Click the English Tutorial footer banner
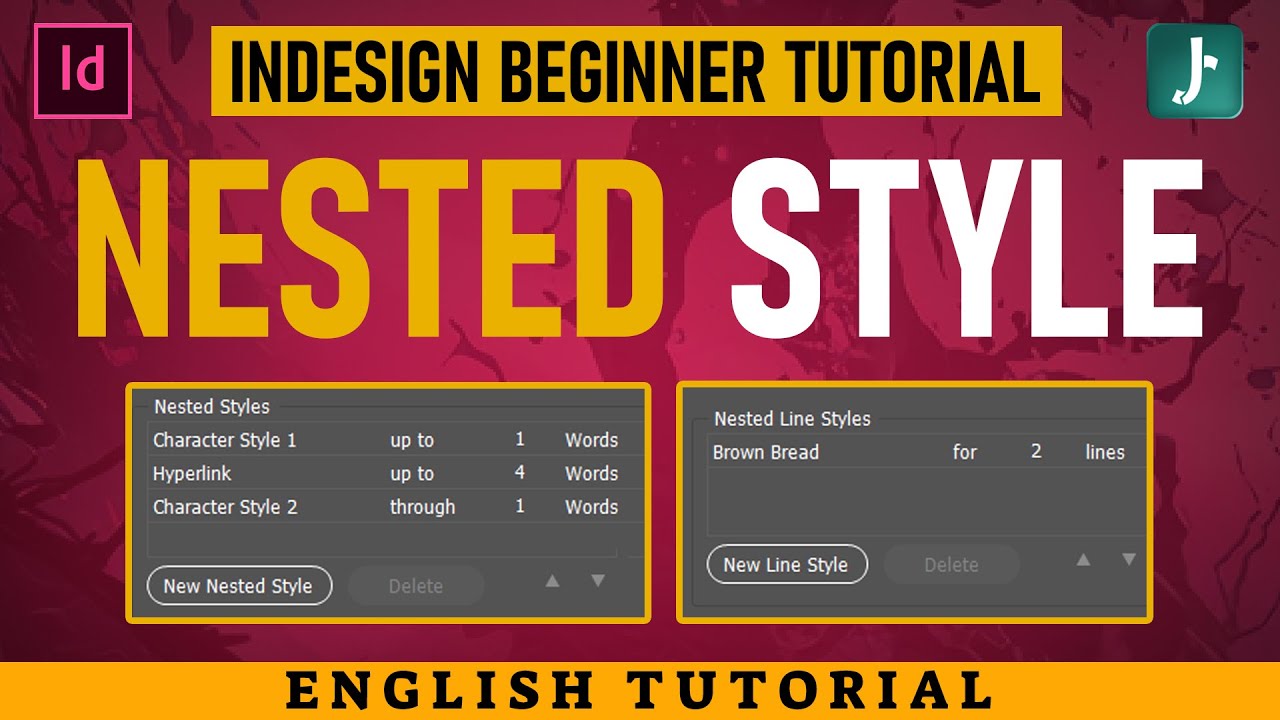This screenshot has height=720, width=1280. [x=640, y=691]
